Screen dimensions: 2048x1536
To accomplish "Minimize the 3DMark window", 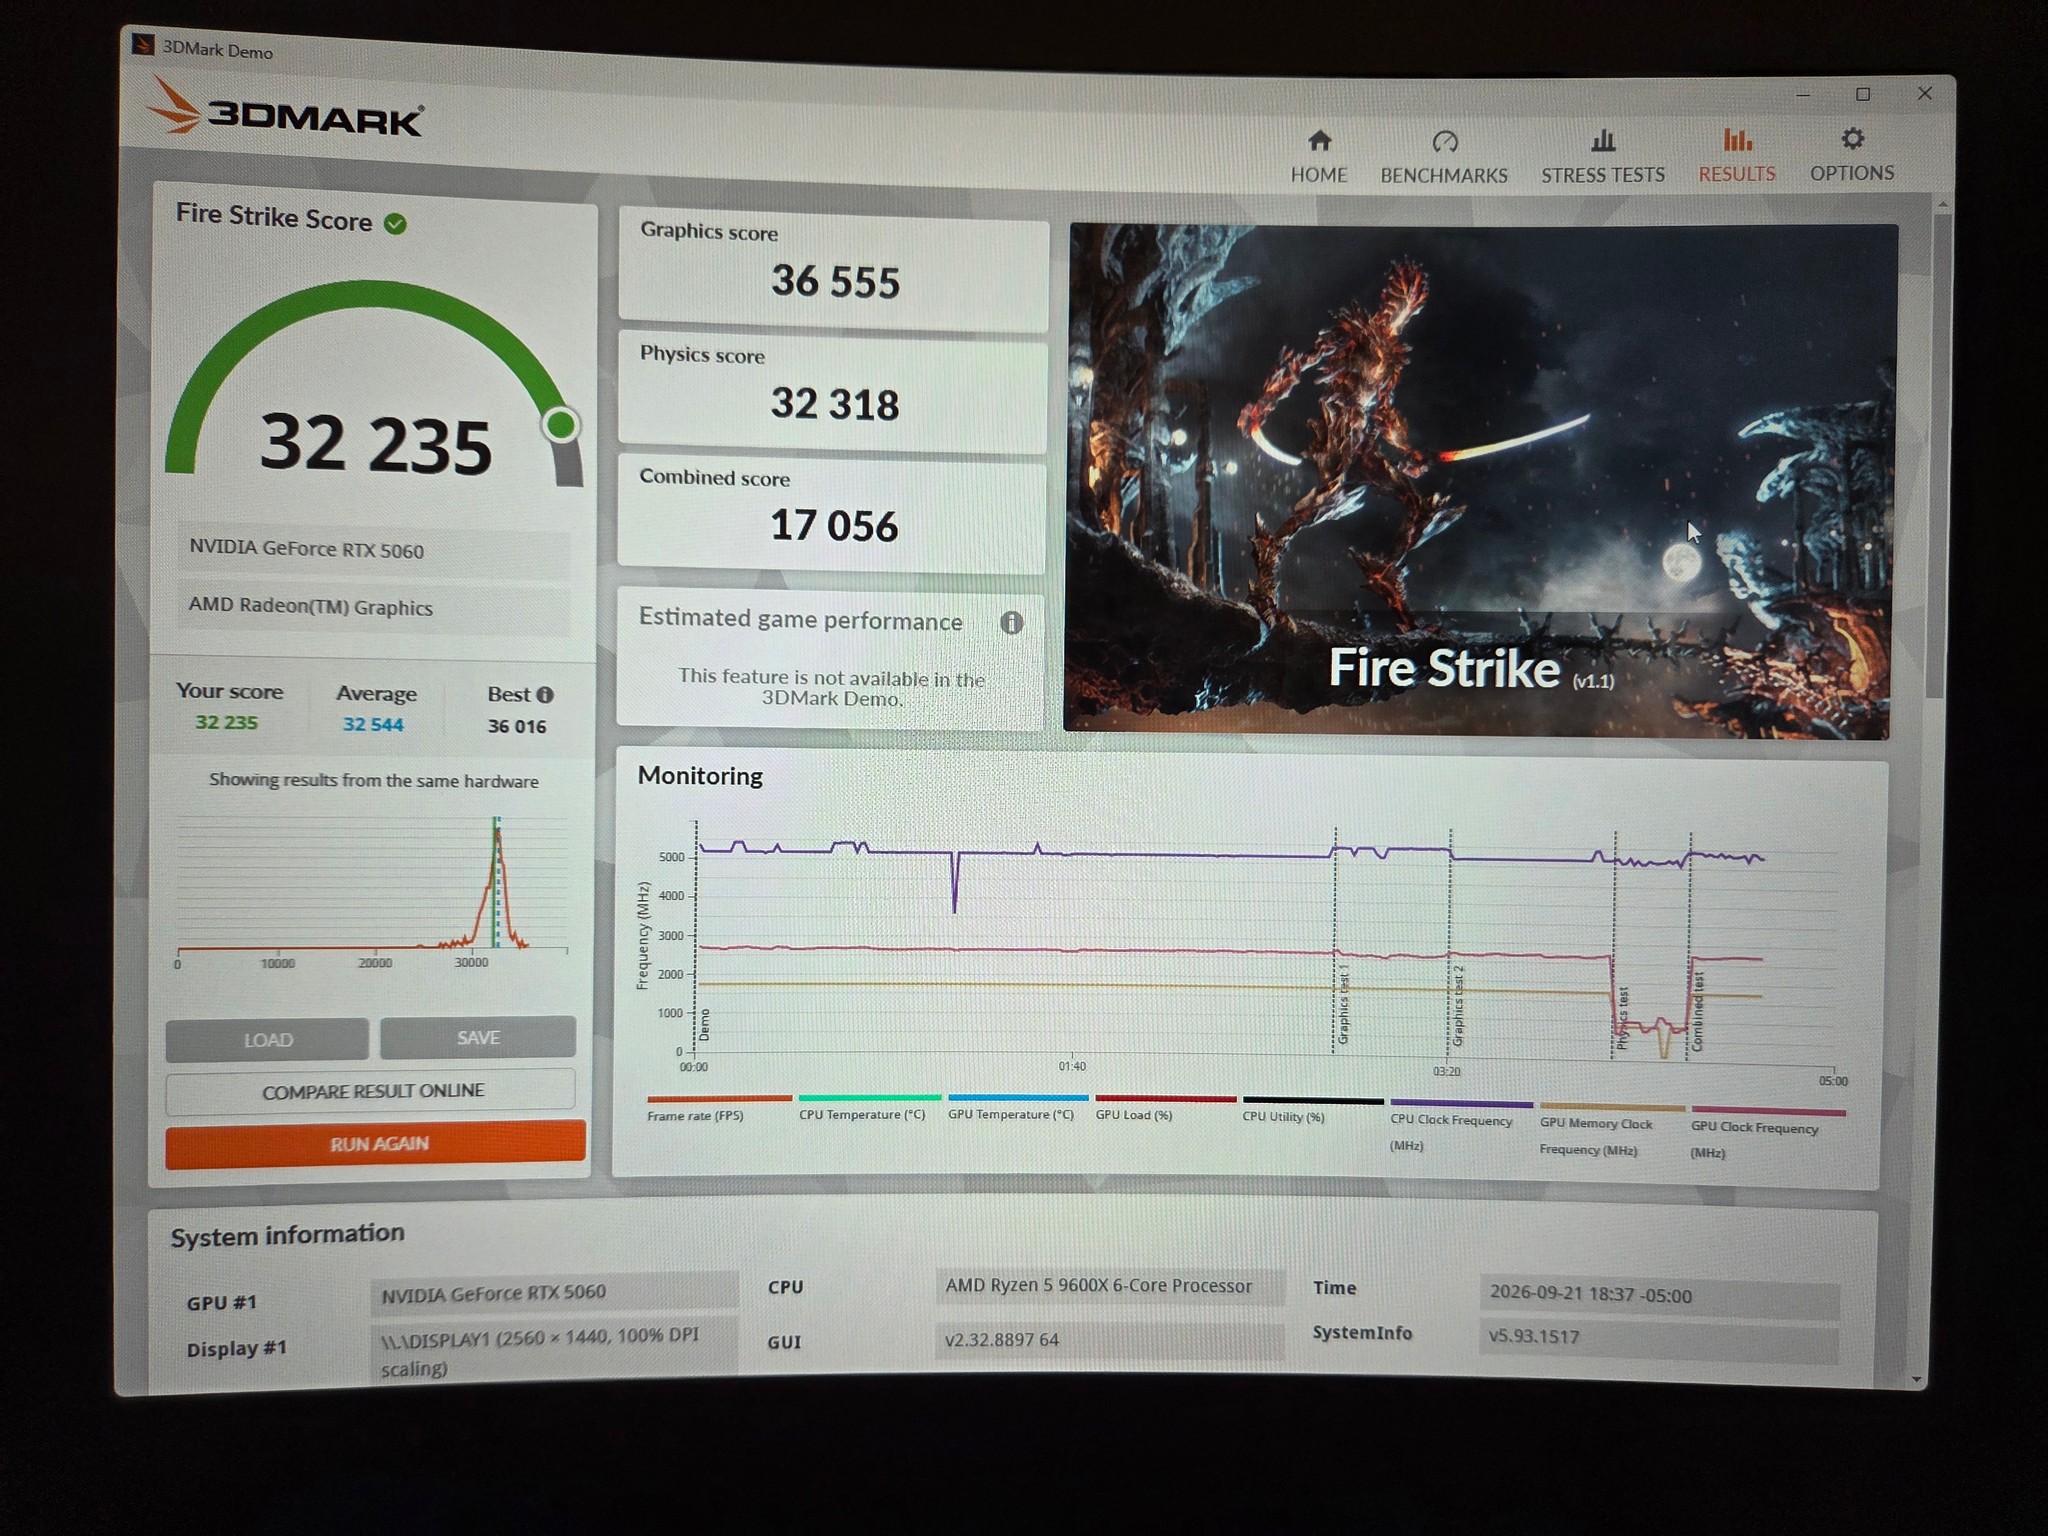I will (1803, 95).
